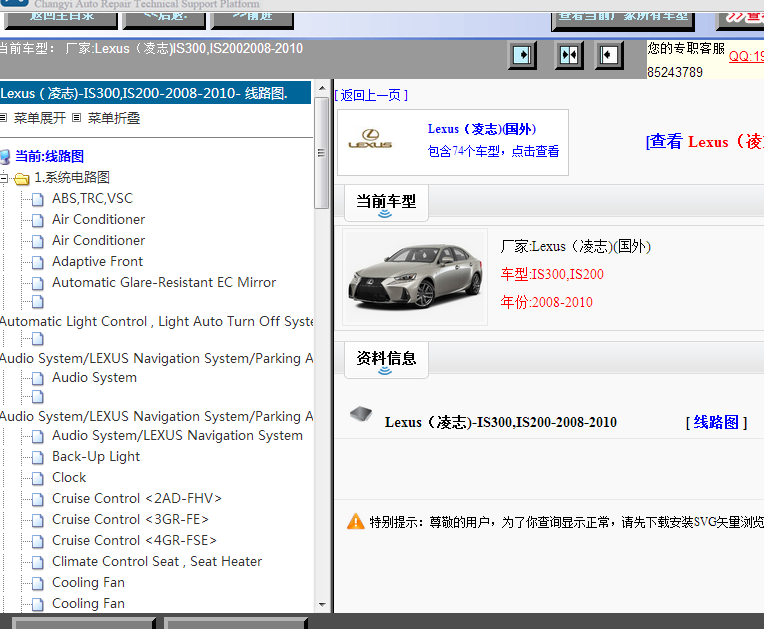Open Cruise Control <3GR-FE> diagram
764x629 pixels.
pos(130,519)
